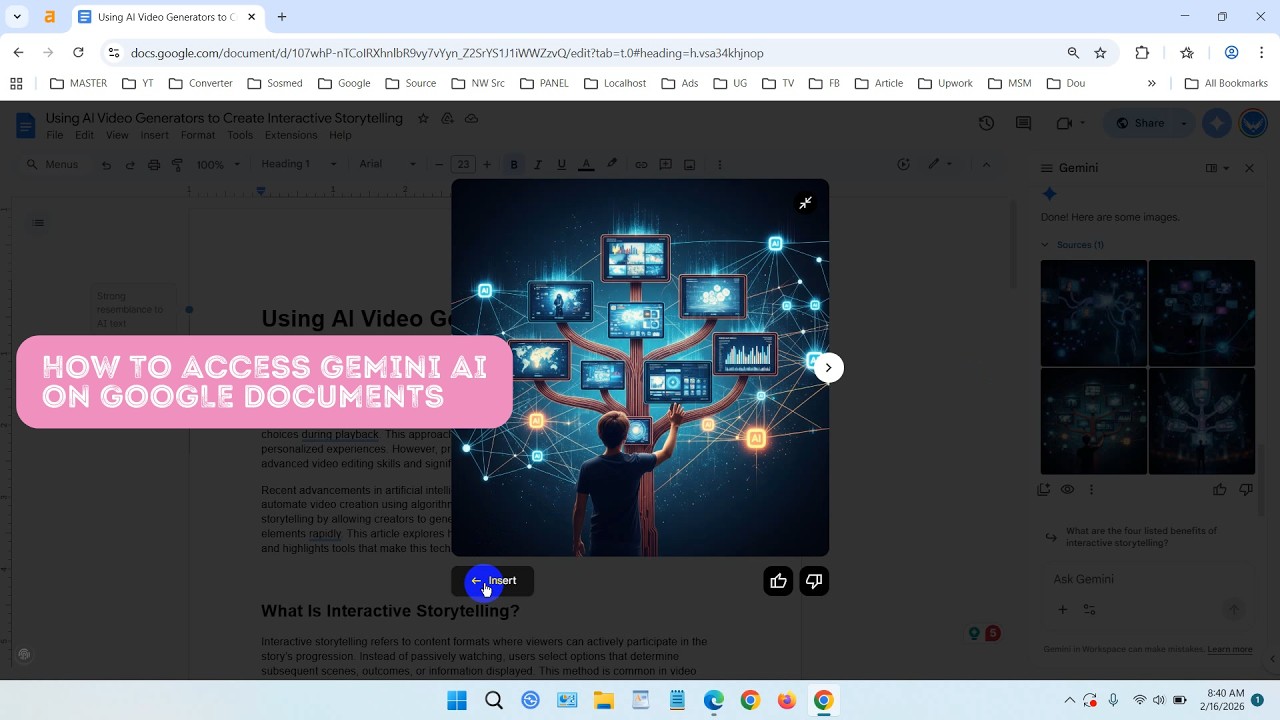Open the Insert menu
The width and height of the screenshot is (1280, 720).
154,135
